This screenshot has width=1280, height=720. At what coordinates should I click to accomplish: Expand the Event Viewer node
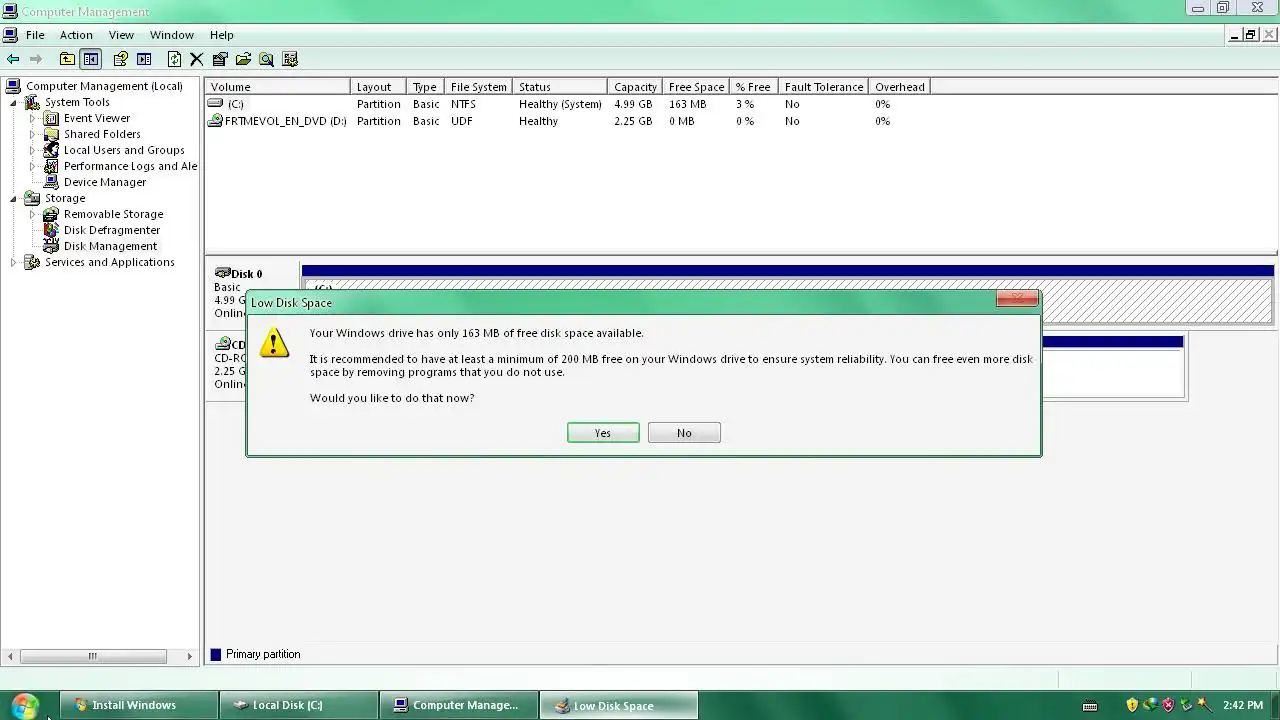point(32,118)
